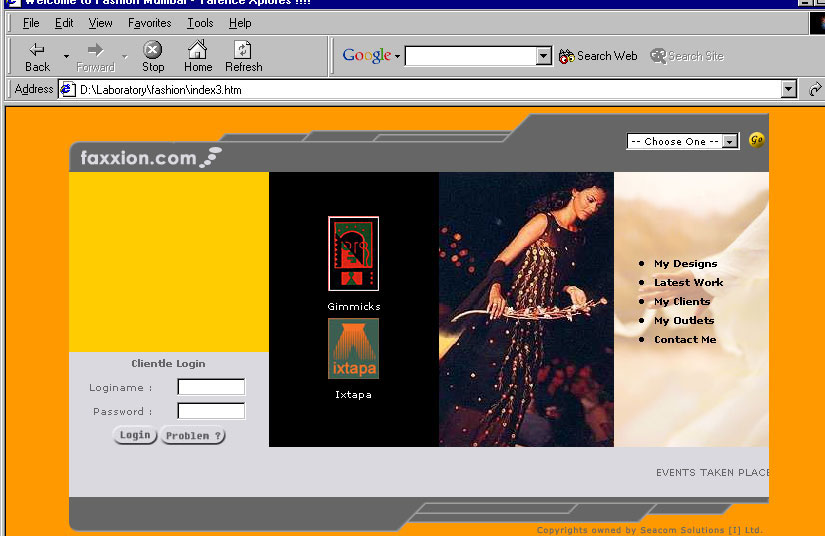
Task: Open the Tools menu
Action: [200, 23]
